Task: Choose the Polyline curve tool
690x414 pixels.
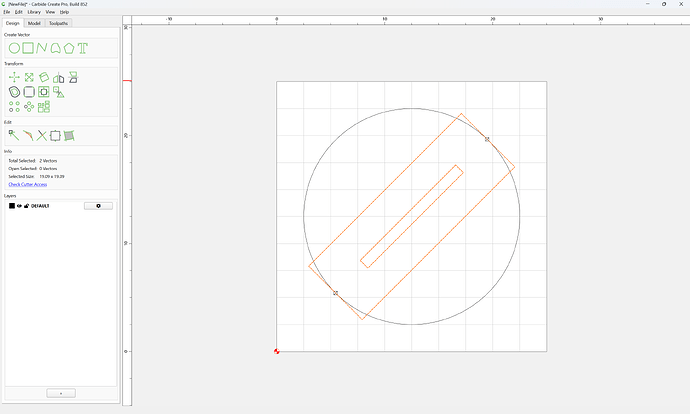Action: pos(41,48)
